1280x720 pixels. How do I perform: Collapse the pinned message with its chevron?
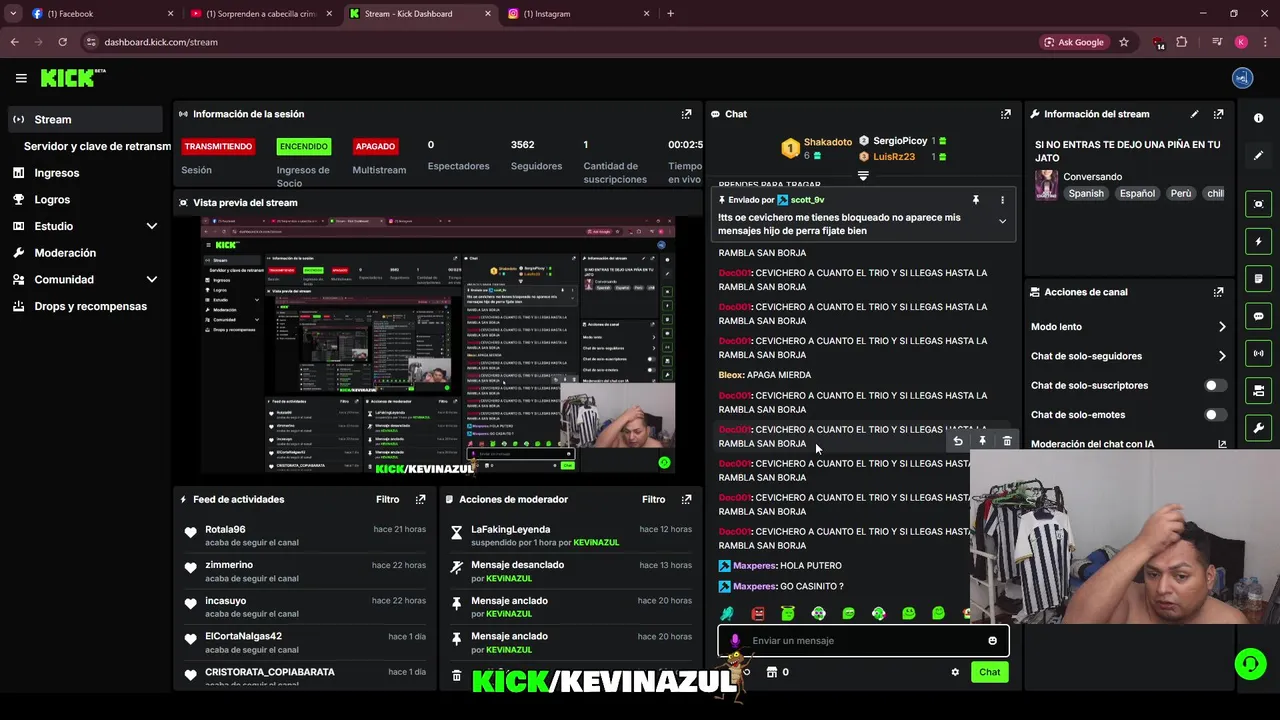pyautogui.click(x=1002, y=222)
